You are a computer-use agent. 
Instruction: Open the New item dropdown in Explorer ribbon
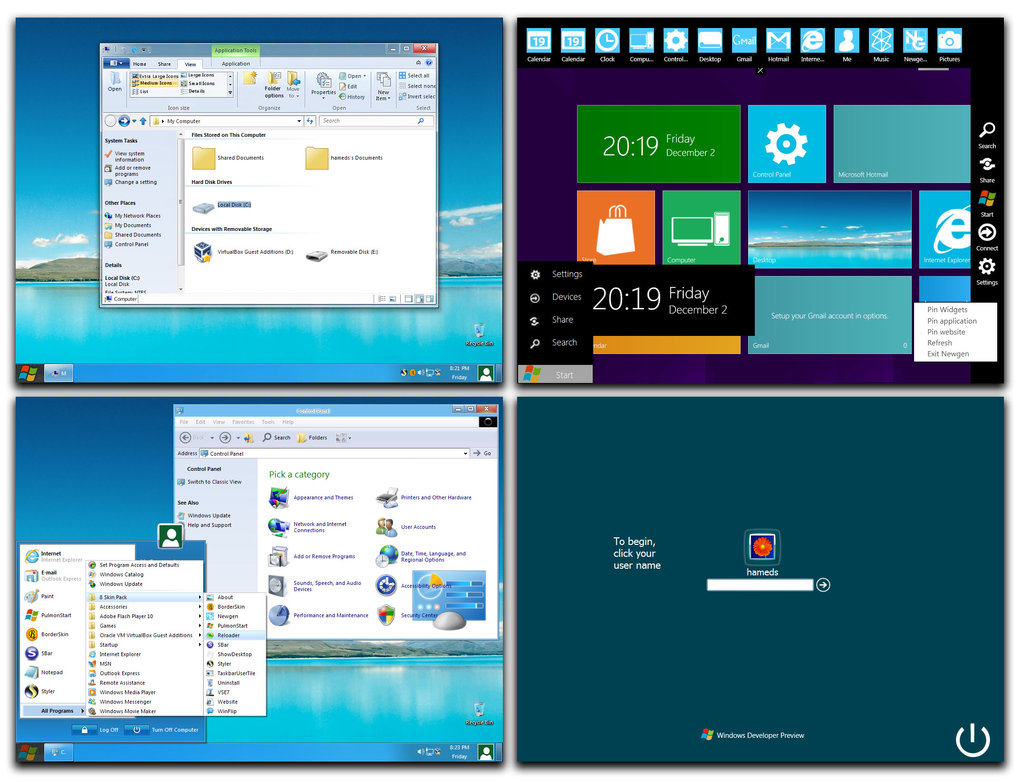click(x=384, y=86)
